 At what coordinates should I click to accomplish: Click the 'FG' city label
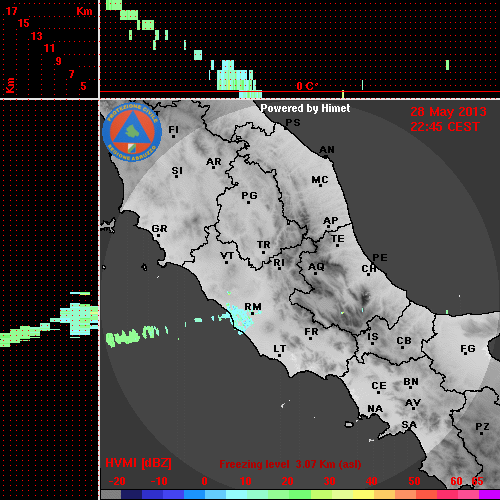coord(468,349)
